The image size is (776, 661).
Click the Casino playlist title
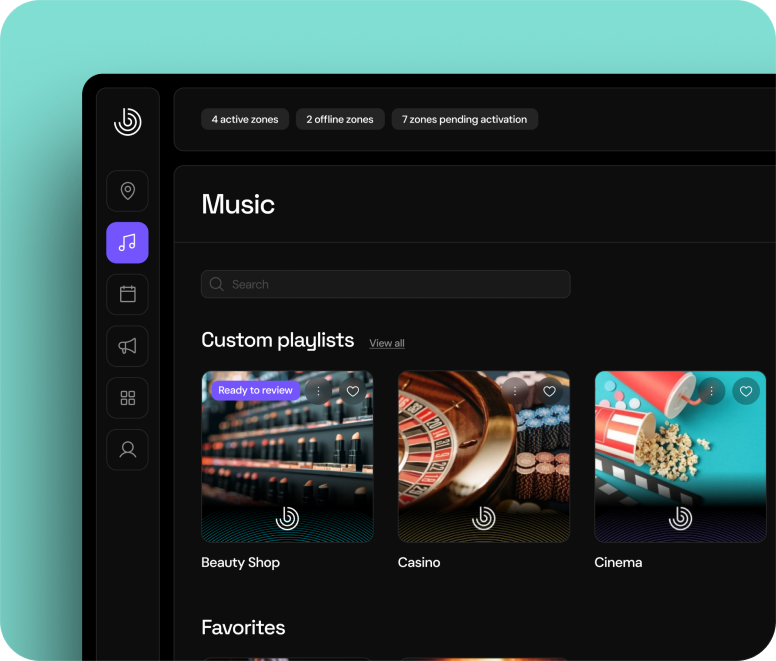(419, 563)
